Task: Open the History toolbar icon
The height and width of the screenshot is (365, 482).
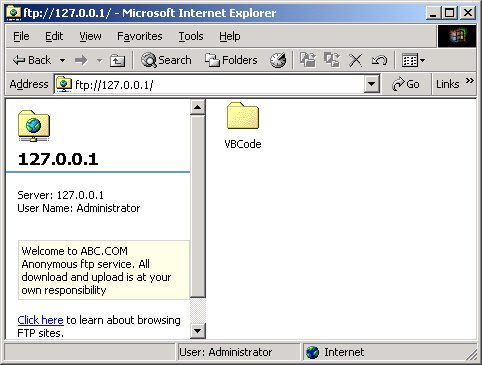Action: (278, 60)
